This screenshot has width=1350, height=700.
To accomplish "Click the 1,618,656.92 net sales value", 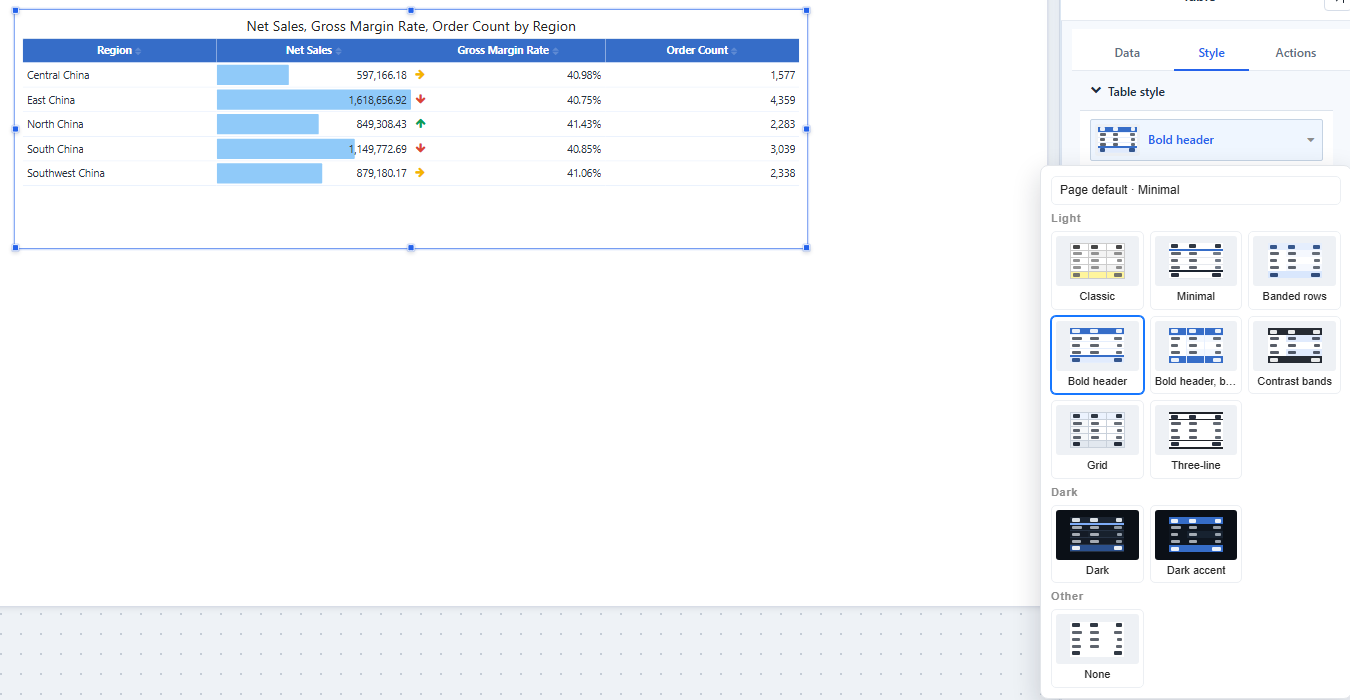I will [x=378, y=100].
